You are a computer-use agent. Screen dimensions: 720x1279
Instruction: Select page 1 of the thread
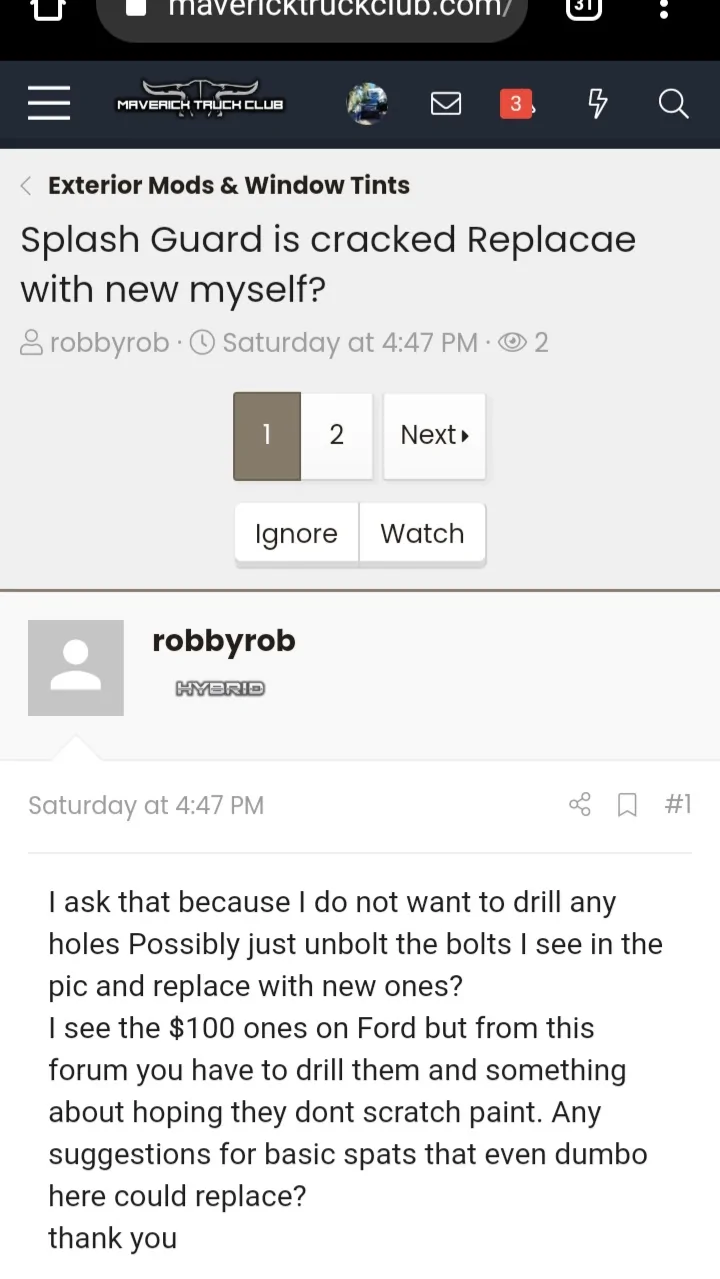[x=267, y=435]
